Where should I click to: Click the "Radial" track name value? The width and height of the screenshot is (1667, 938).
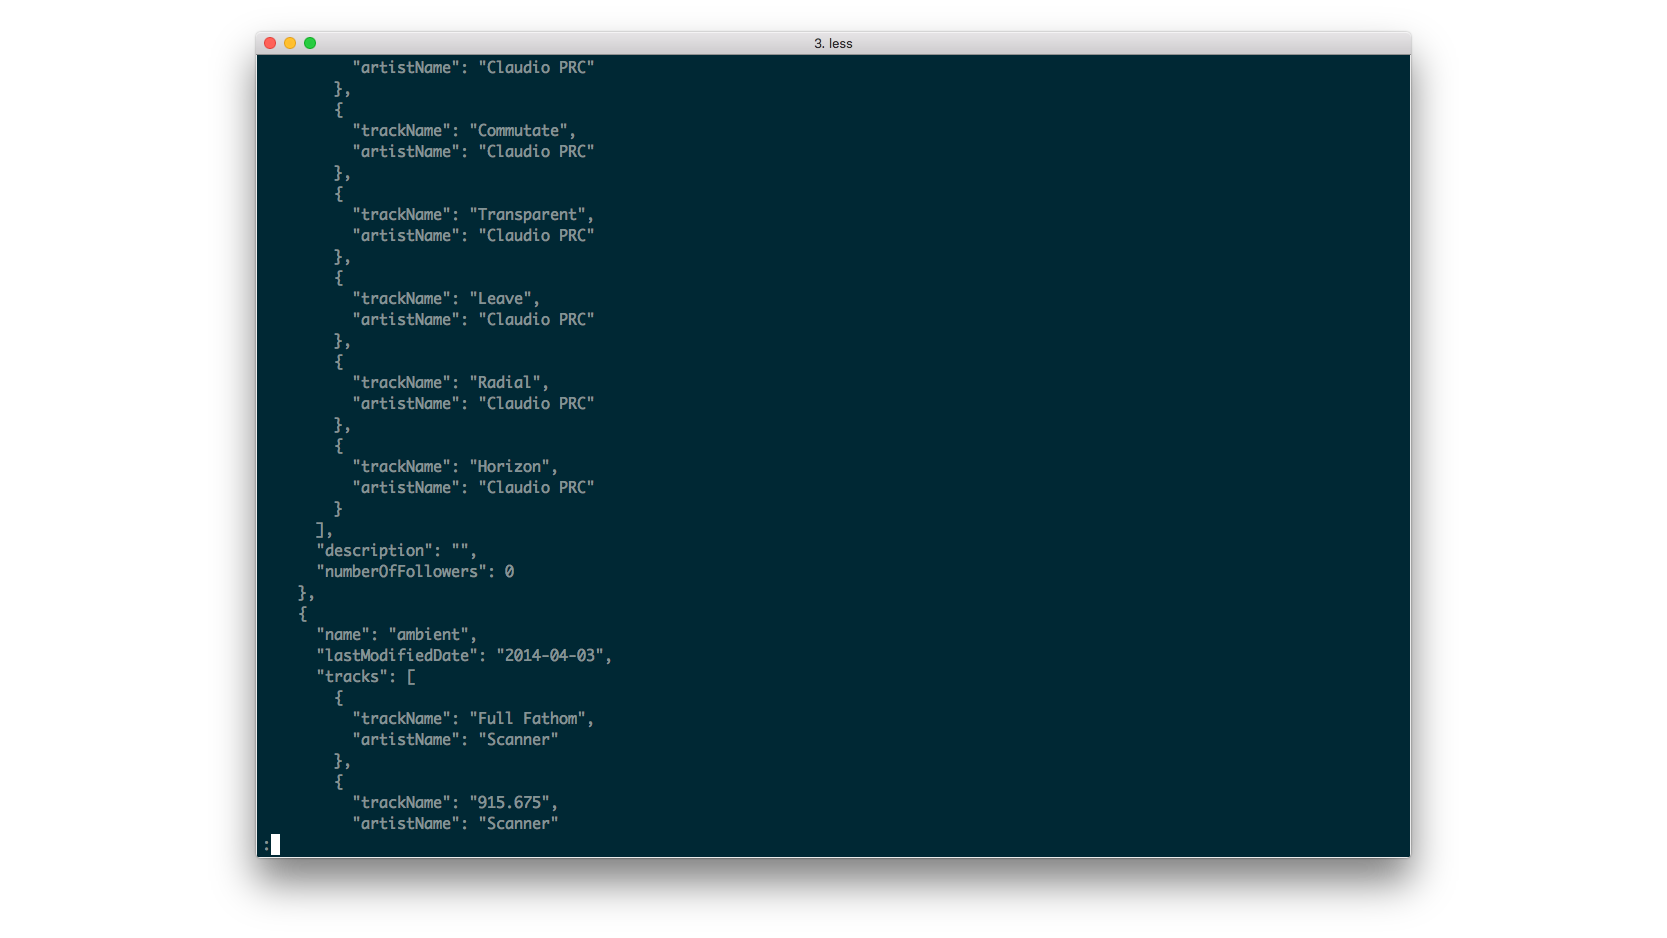pos(505,383)
